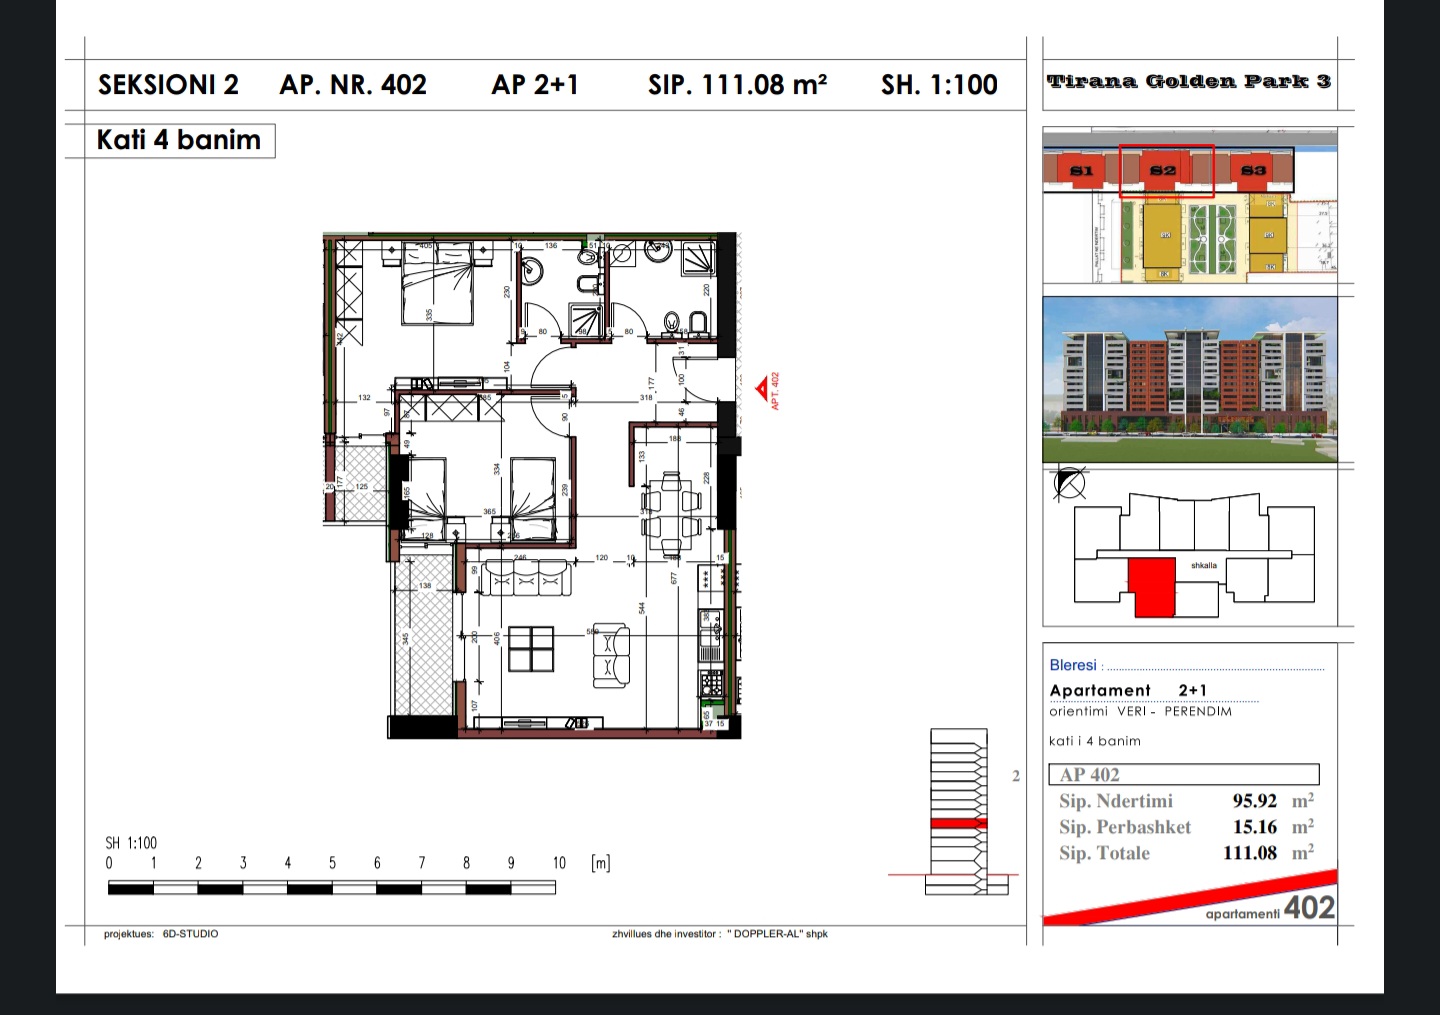The height and width of the screenshot is (1015, 1440).
Task: Click the "AP 2+1" header text
Action: coord(535,85)
